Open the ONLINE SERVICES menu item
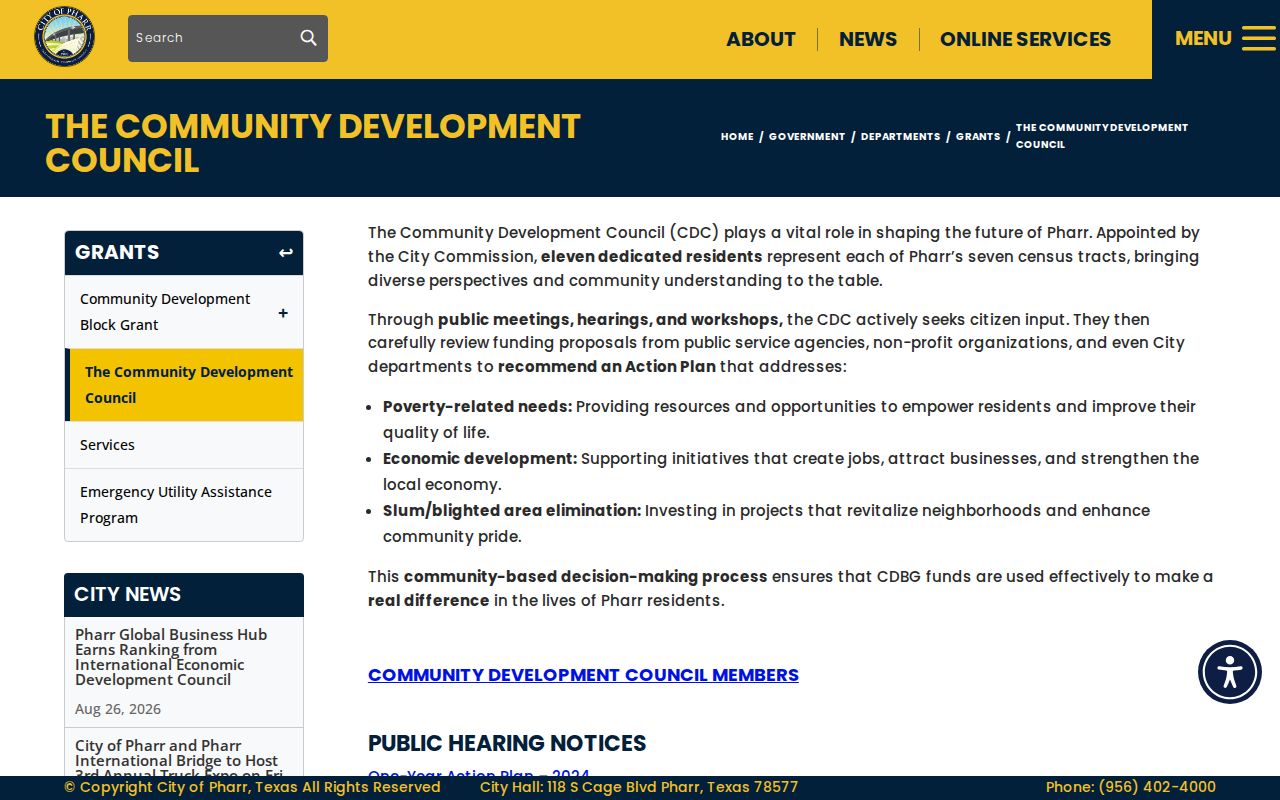 (x=1025, y=39)
